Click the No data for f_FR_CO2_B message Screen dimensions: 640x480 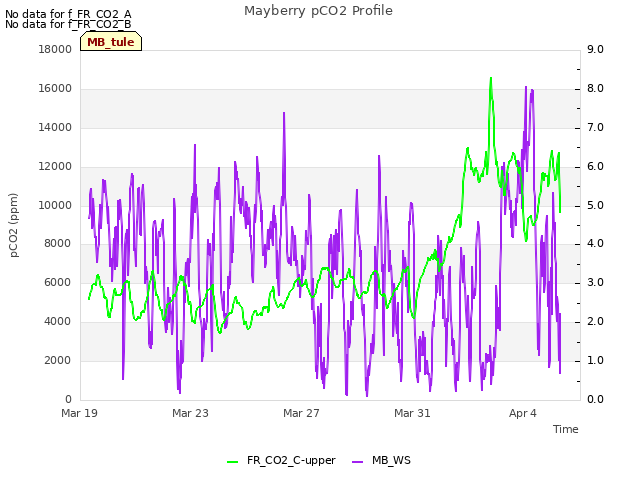pos(68,24)
